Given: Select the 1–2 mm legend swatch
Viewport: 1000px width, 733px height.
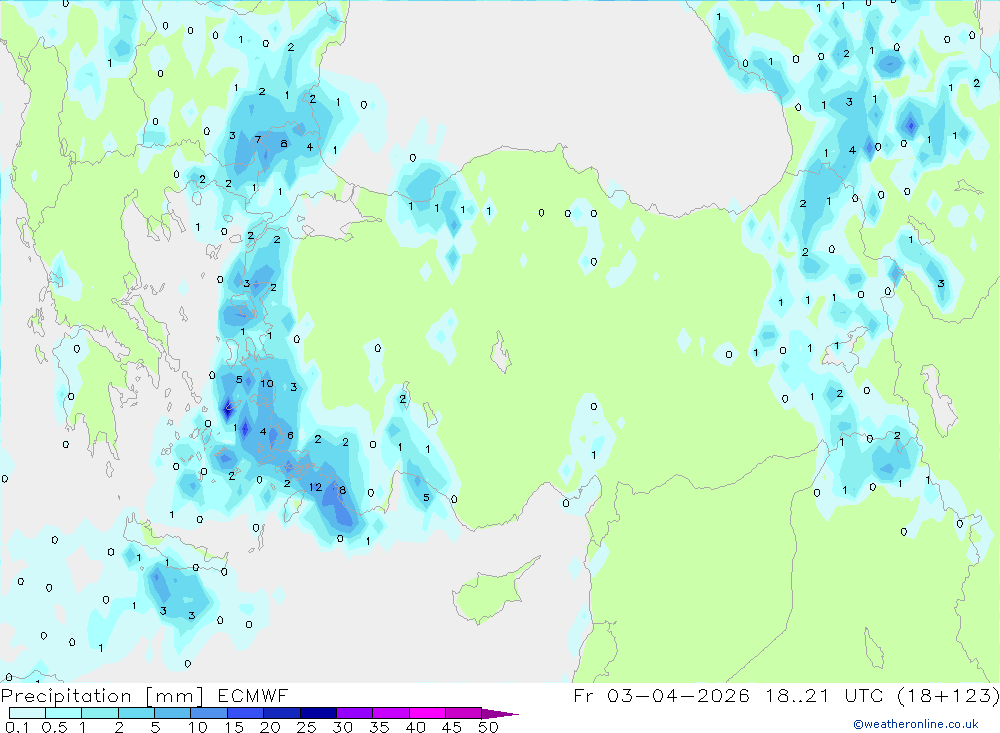Looking at the screenshot, I should point(100,713).
